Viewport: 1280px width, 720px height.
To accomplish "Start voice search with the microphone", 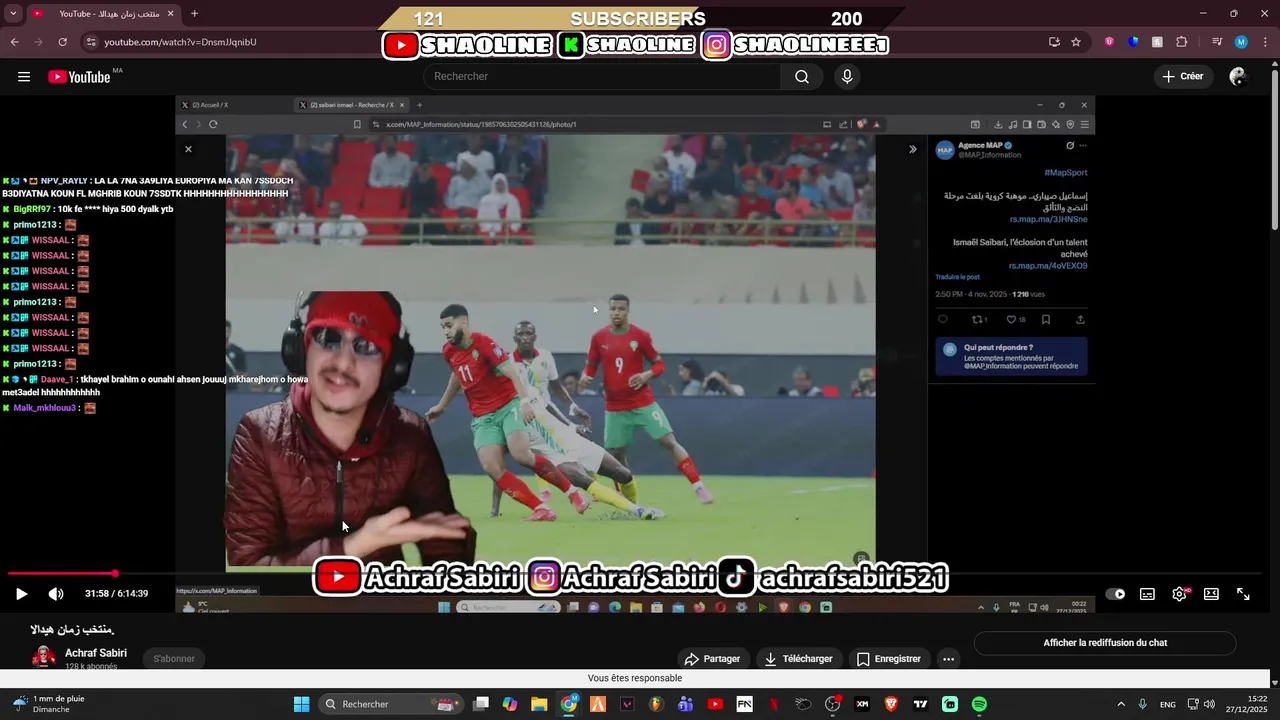I will point(847,77).
